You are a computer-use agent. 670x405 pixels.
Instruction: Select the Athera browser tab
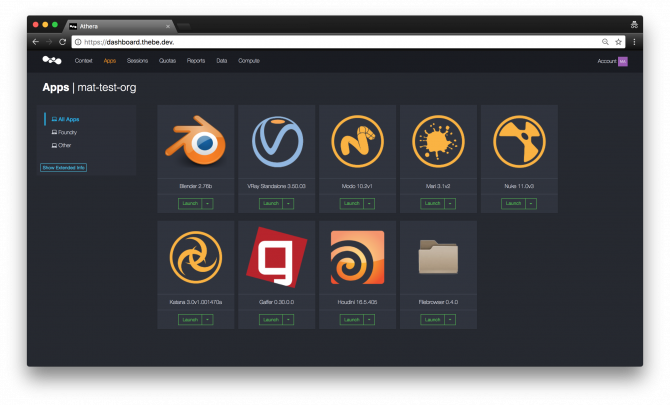[x=120, y=26]
